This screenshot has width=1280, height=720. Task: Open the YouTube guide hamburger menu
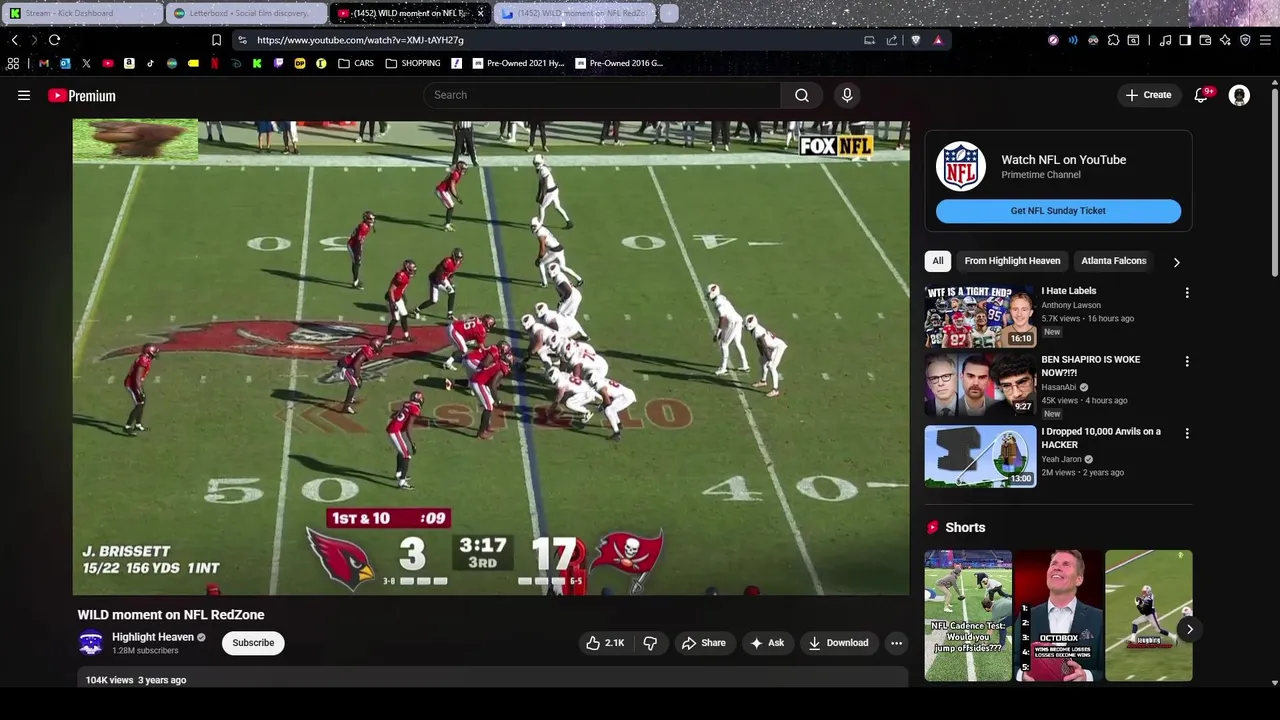click(24, 95)
